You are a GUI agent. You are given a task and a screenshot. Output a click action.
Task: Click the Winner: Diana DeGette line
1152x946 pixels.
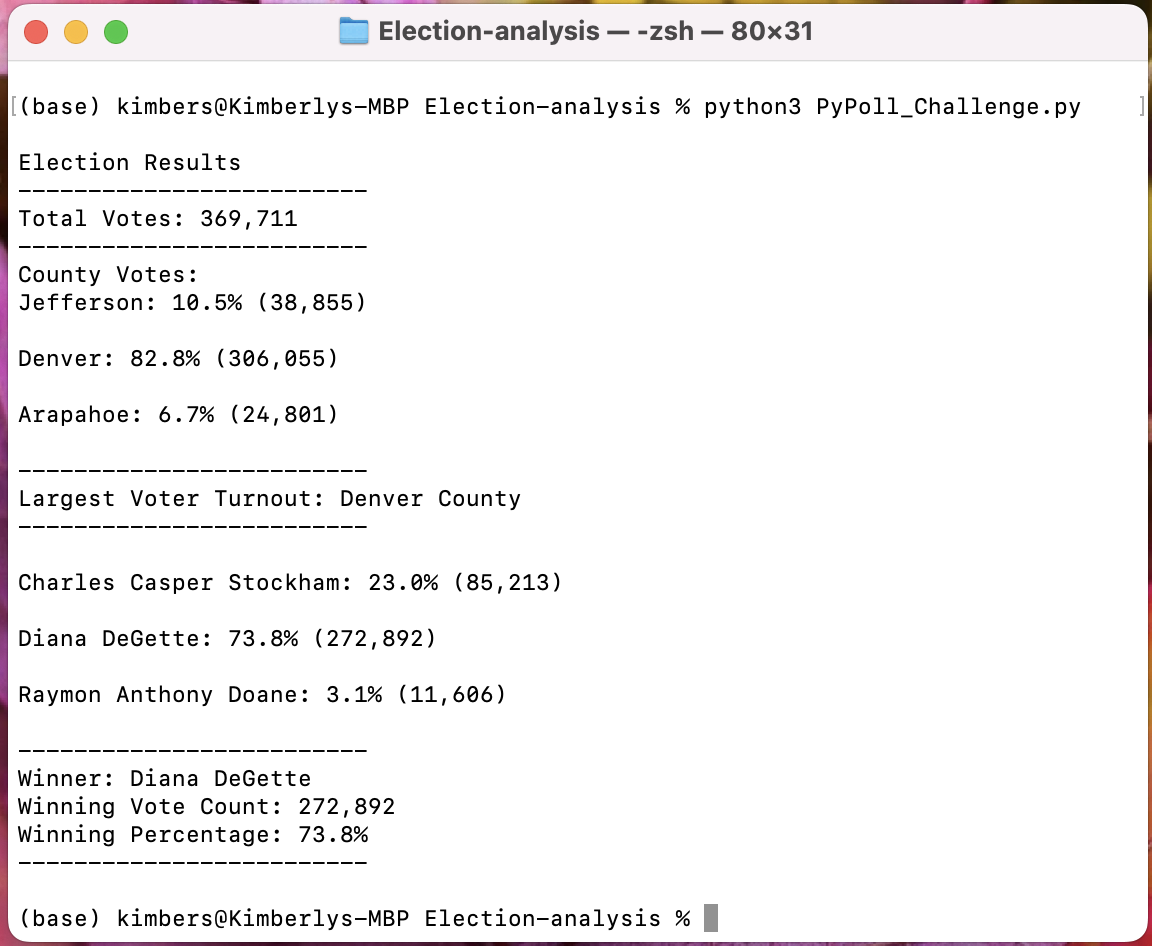pos(166,778)
